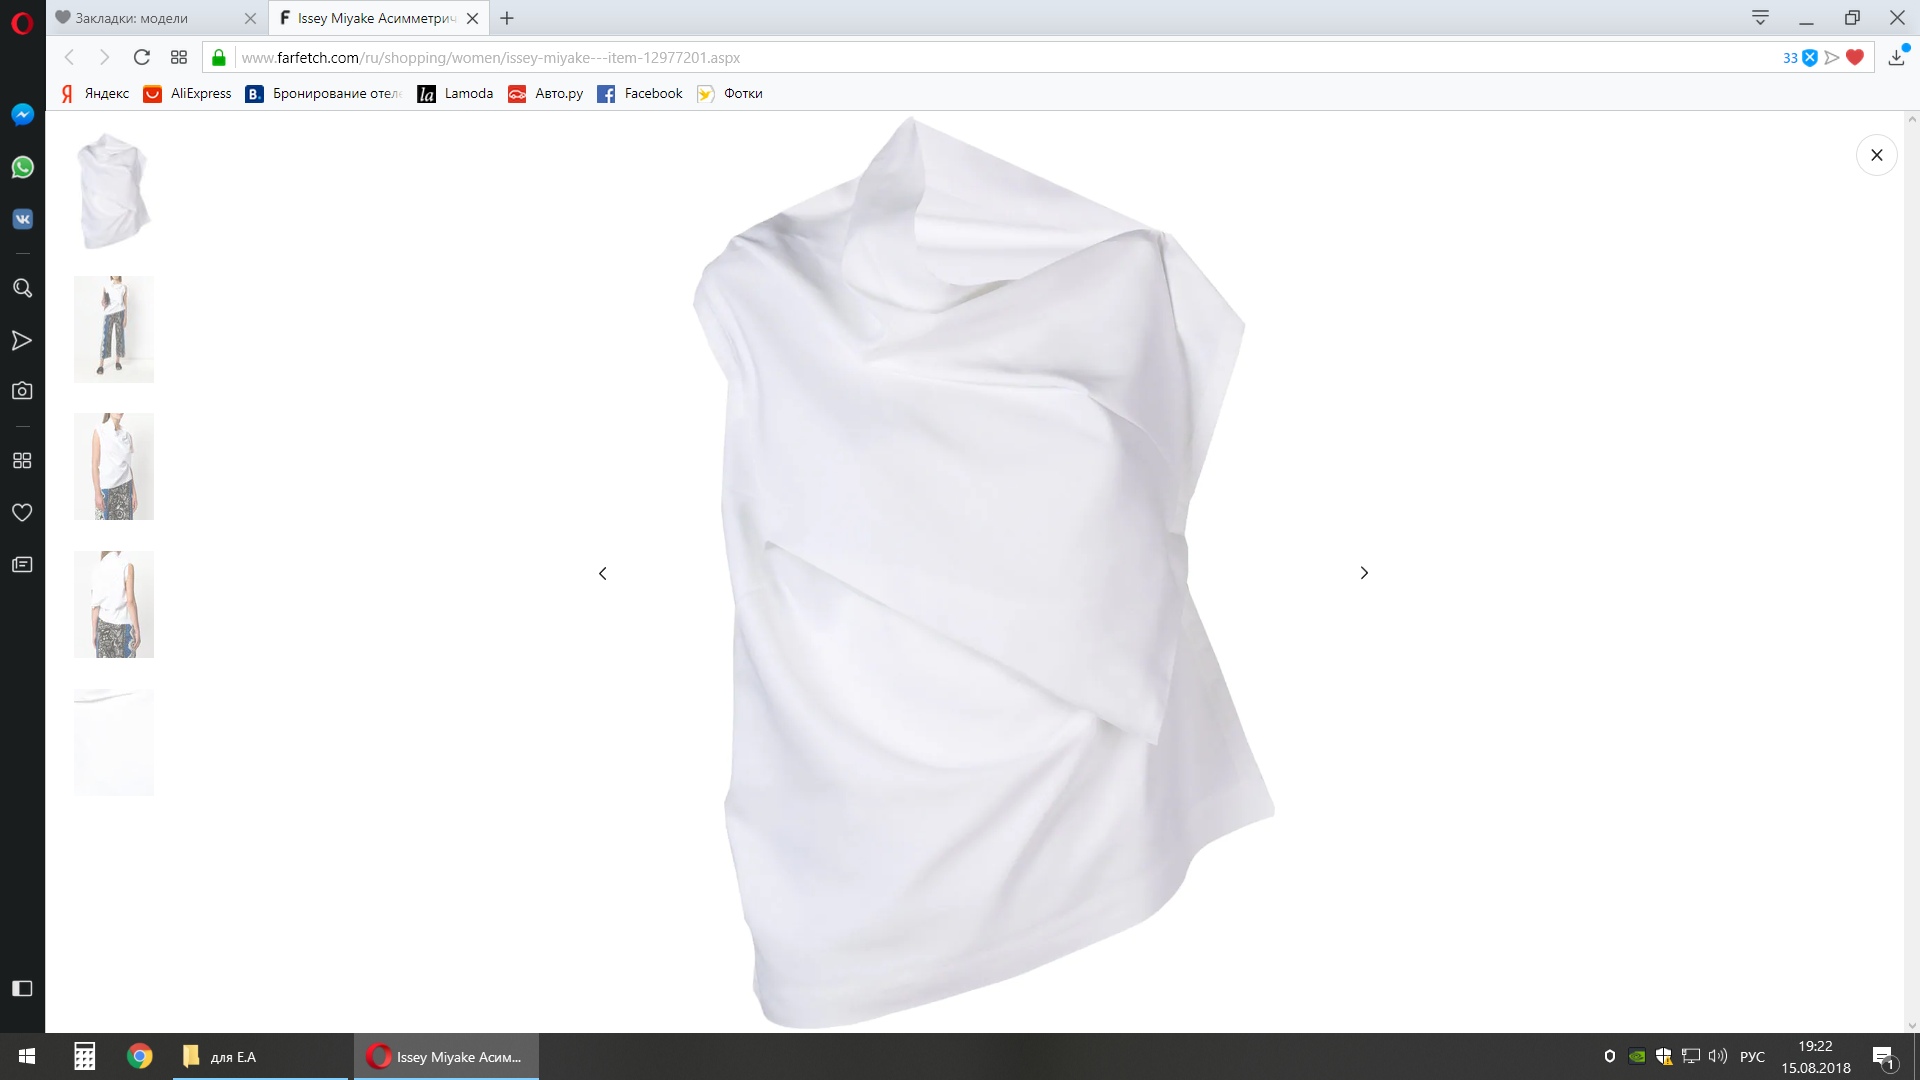Screen dimensions: 1920x1080
Task: Show previous product image arrow
Action: (602, 573)
